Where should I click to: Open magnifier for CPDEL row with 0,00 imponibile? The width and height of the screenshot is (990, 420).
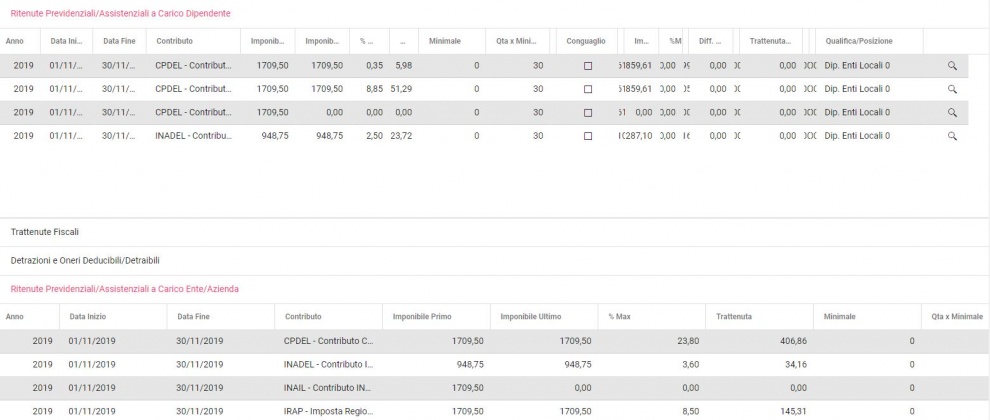click(x=952, y=112)
